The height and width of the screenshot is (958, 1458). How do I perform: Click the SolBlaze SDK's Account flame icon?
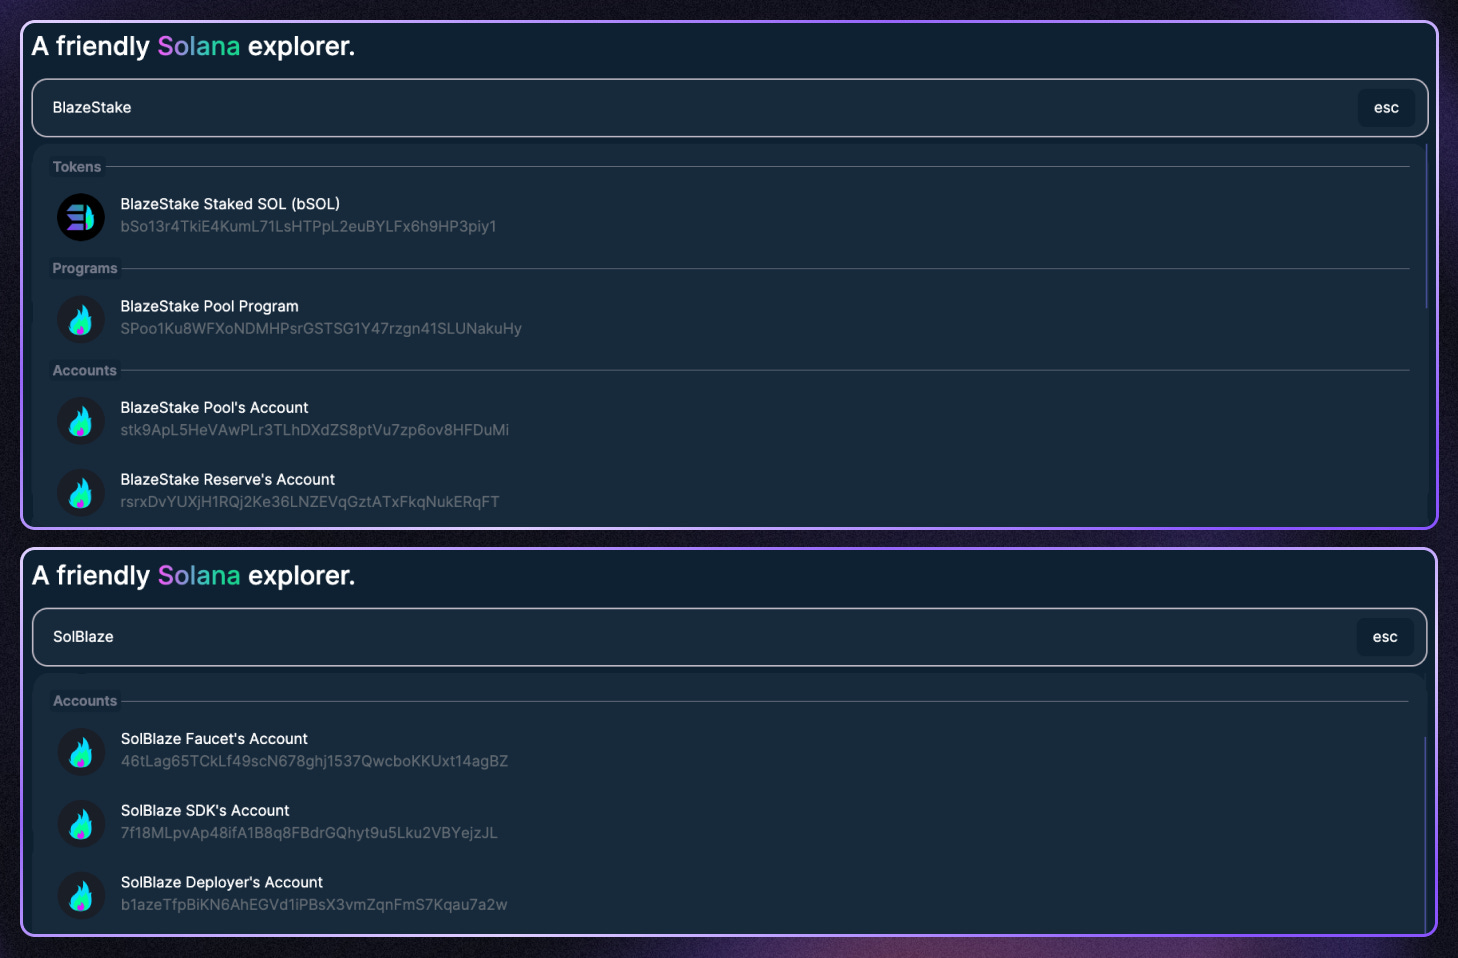pyautogui.click(x=81, y=824)
